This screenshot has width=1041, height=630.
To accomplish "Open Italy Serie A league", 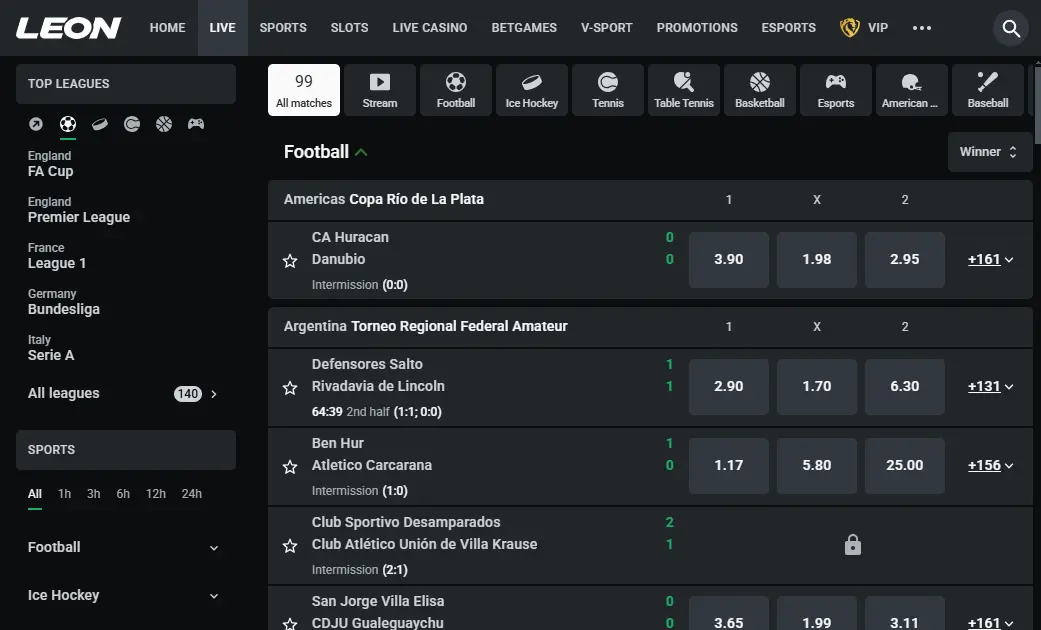I will (51, 348).
